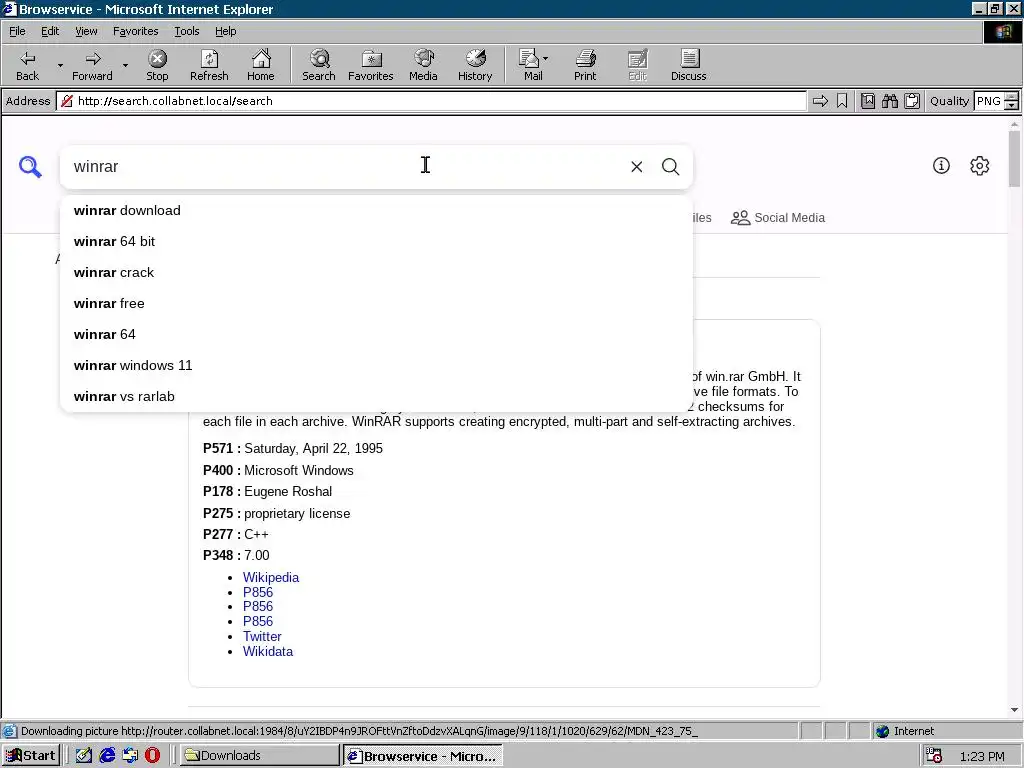Choose the 'winrar vs rarlab' suggestion
Screen dimensions: 1024x768
coord(376,396)
